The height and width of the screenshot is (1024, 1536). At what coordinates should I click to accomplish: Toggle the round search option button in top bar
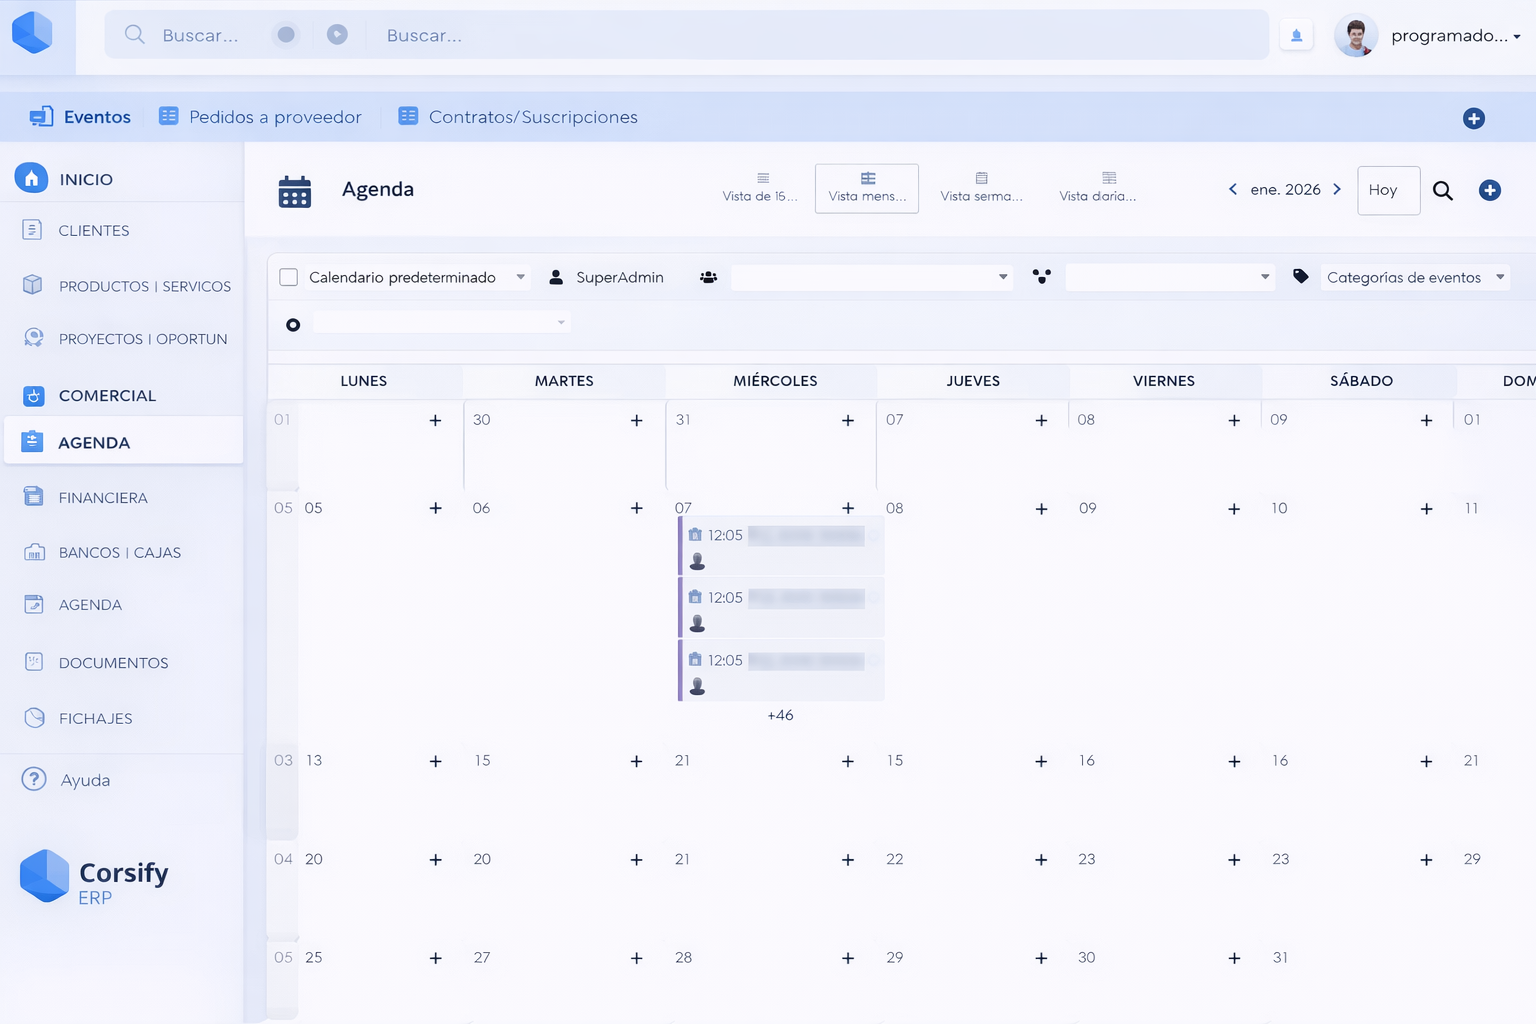coord(286,35)
